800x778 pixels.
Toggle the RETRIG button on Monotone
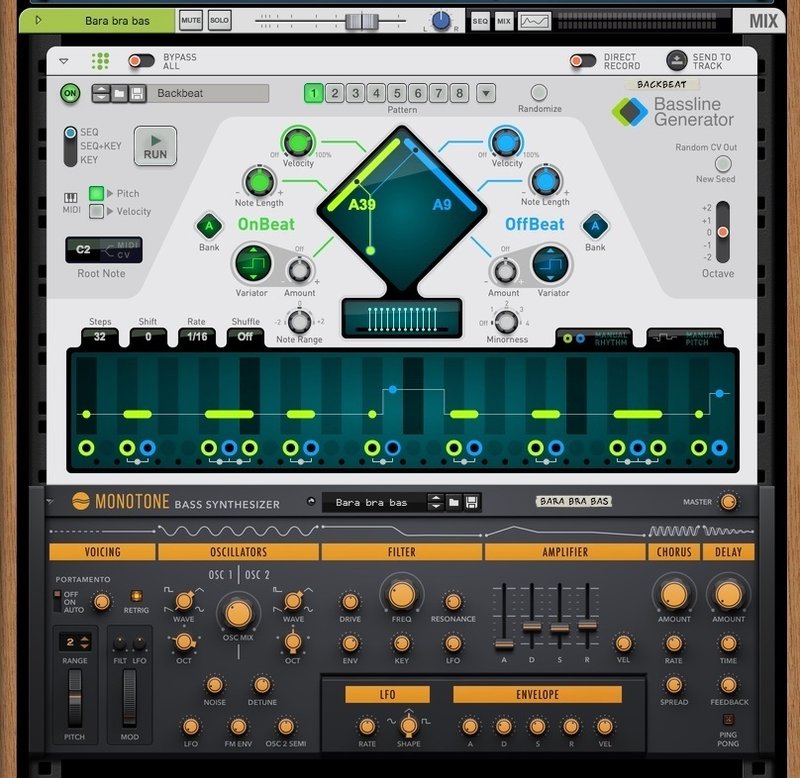tap(136, 596)
